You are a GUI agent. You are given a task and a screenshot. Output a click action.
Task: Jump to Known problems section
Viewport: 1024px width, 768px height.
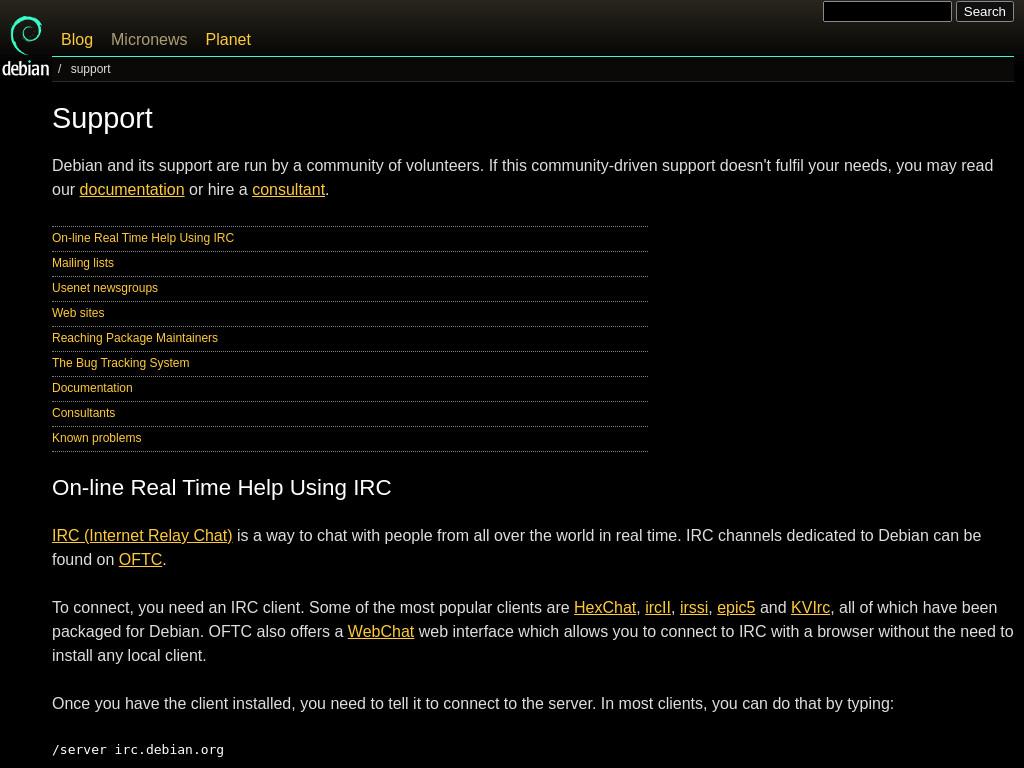point(97,438)
